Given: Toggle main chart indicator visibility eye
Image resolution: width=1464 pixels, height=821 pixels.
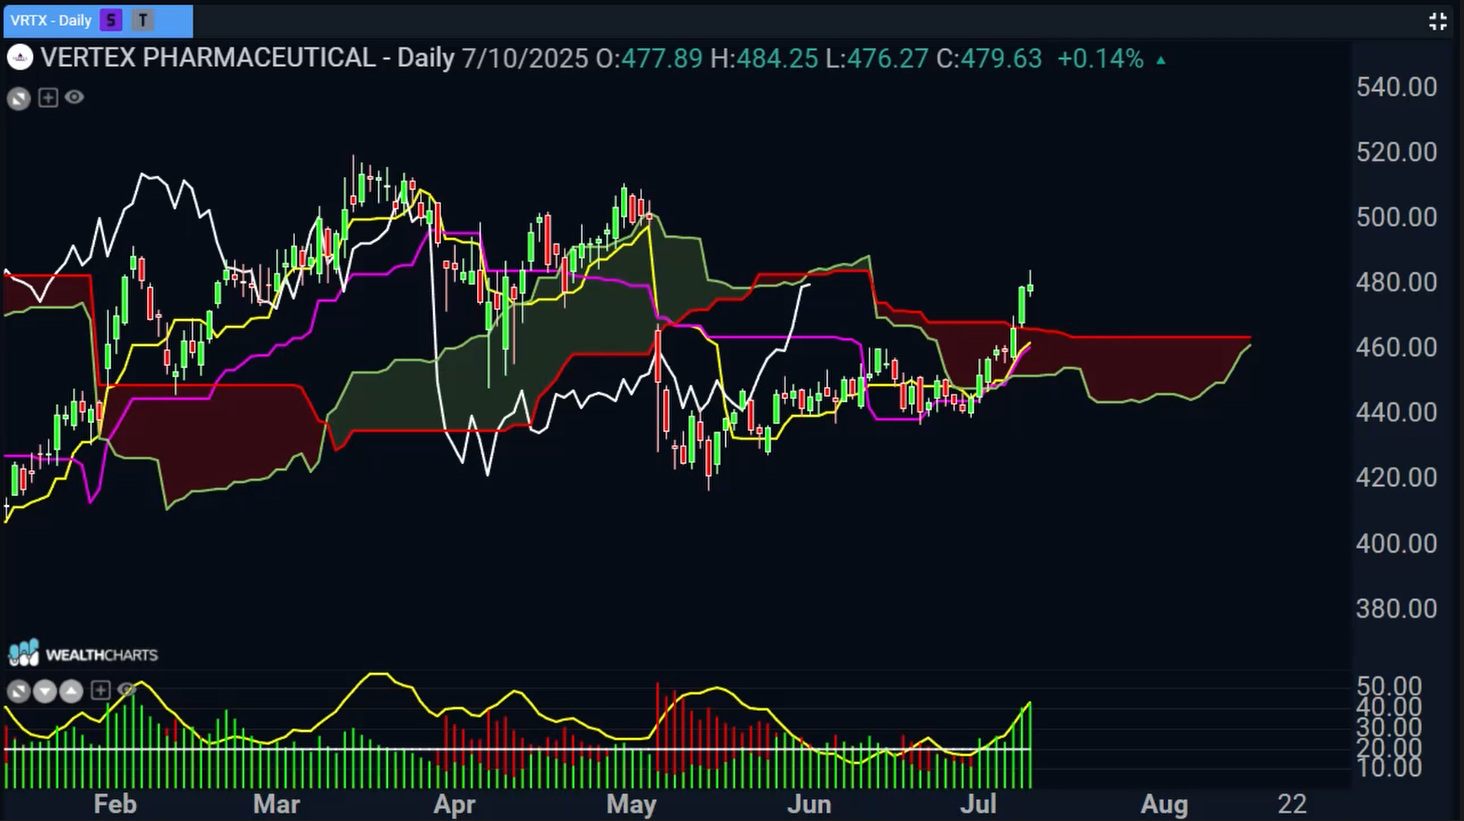Looking at the screenshot, I should click(x=74, y=97).
